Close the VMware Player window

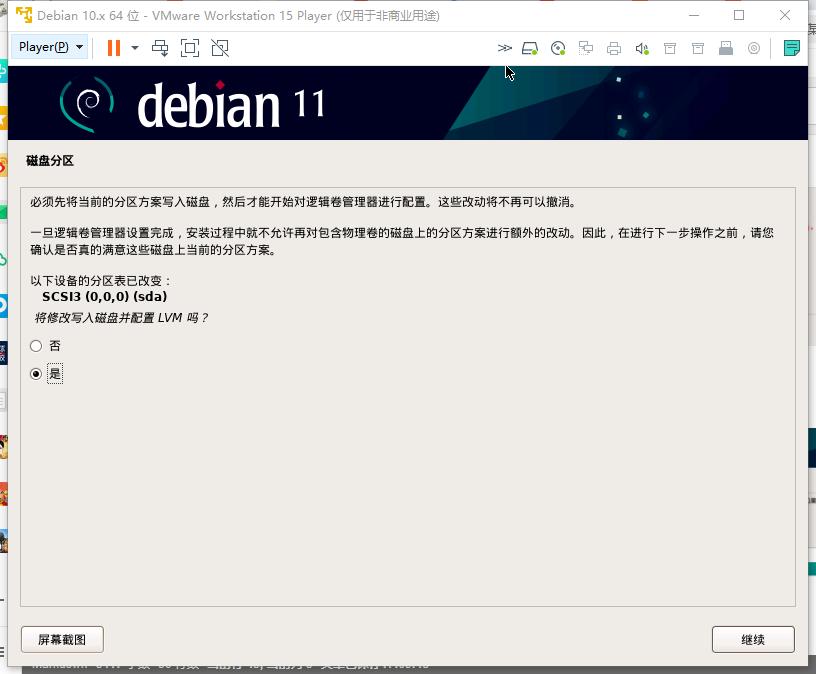click(785, 15)
